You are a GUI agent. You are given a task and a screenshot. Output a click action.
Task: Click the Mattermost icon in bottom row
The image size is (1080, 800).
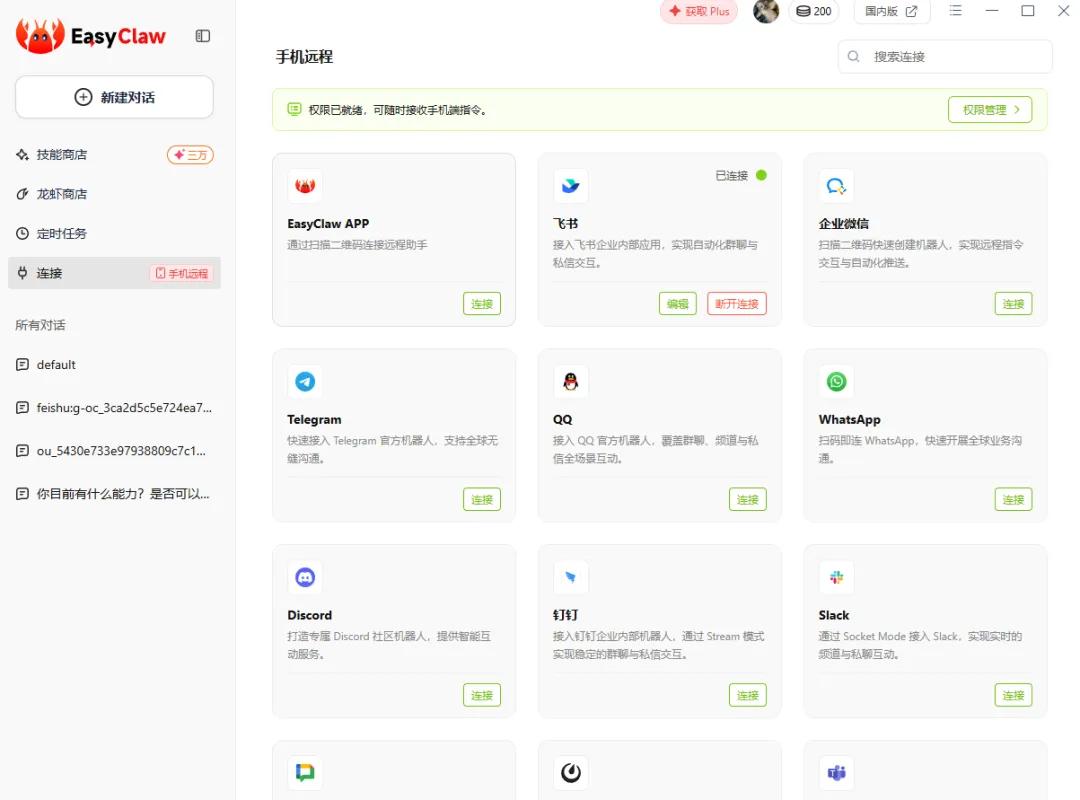(570, 772)
